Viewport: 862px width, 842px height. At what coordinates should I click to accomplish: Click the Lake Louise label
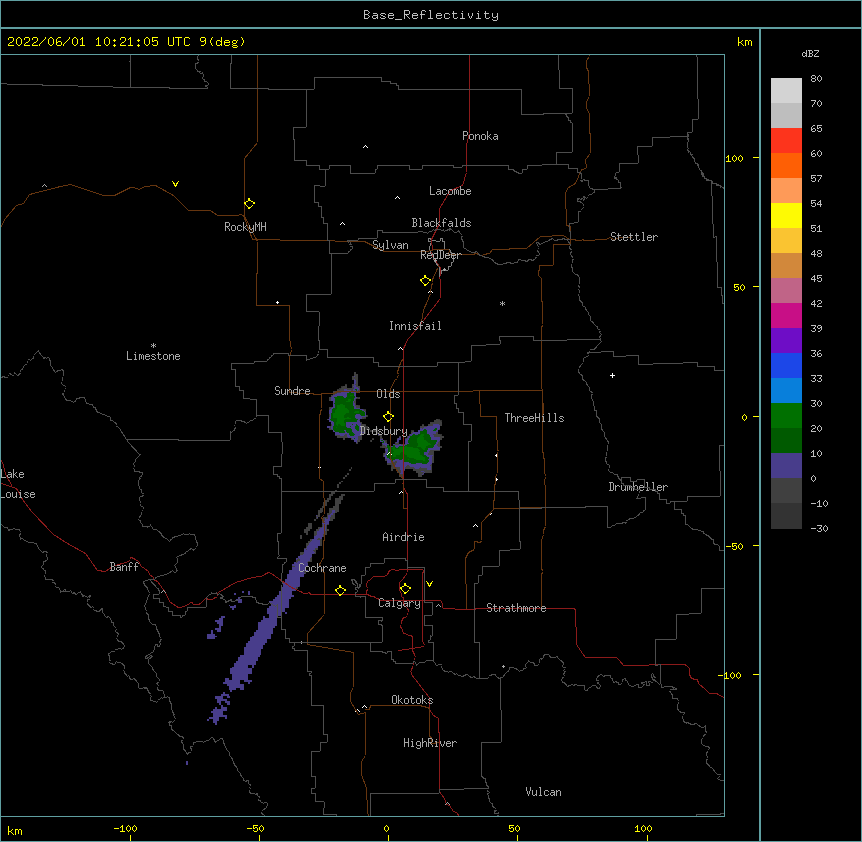click(x=18, y=484)
